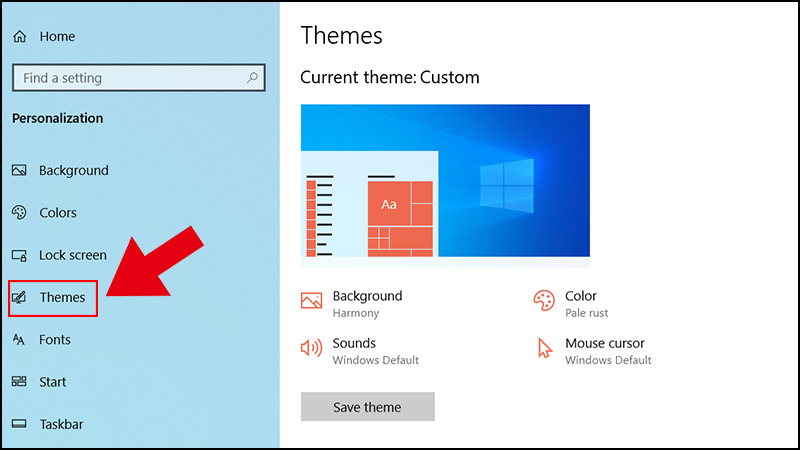
Task: Click the Personalization heading text
Action: 58,118
